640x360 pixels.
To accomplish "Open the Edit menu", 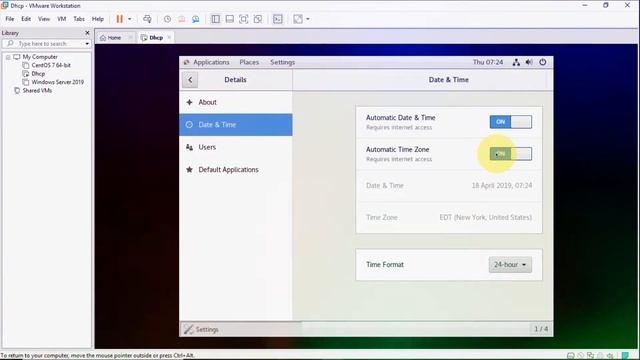I will click(26, 19).
